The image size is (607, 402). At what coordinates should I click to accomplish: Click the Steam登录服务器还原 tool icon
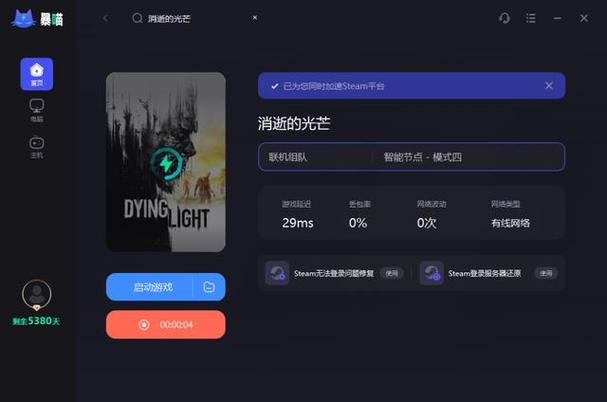pyautogui.click(x=432, y=273)
